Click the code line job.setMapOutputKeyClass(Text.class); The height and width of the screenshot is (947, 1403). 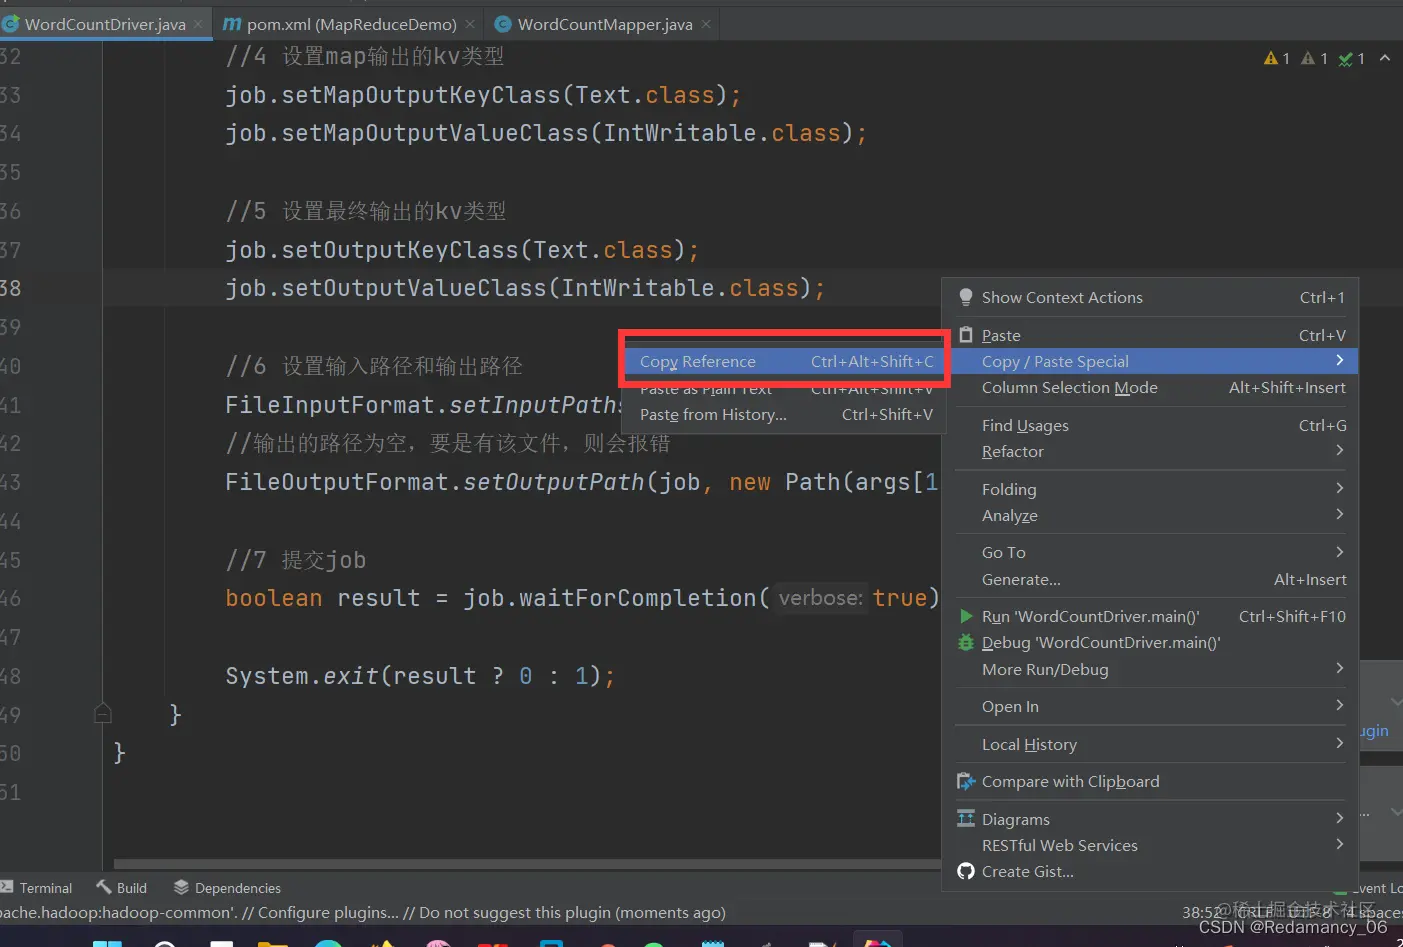coord(483,95)
